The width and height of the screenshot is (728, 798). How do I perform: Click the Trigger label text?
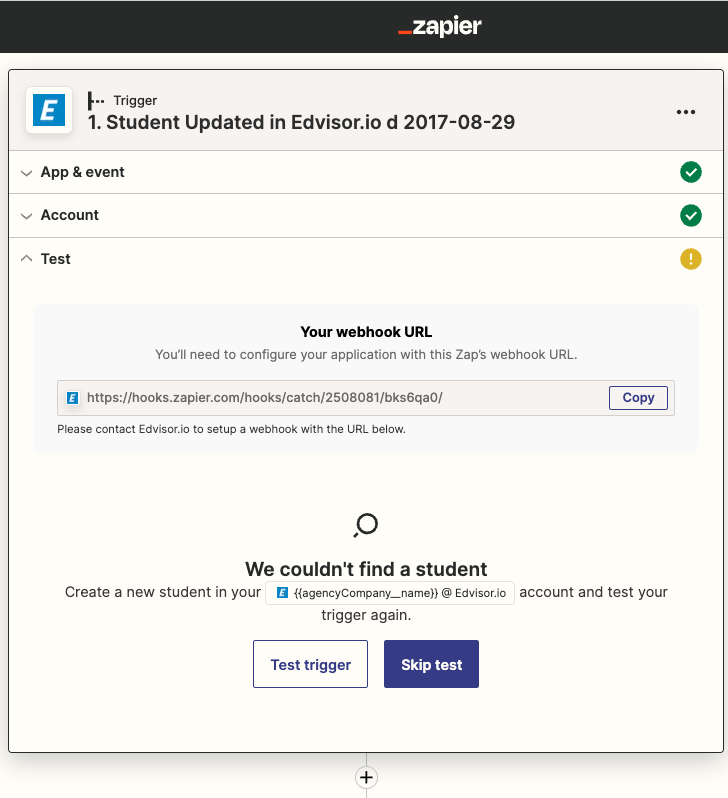135,101
